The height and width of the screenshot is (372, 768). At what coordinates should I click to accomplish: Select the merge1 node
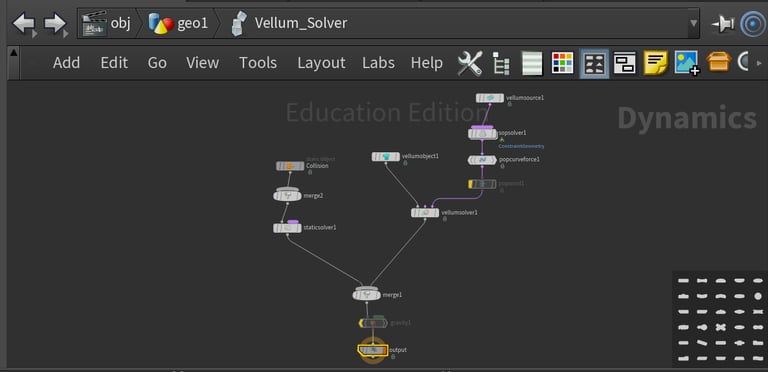point(367,295)
